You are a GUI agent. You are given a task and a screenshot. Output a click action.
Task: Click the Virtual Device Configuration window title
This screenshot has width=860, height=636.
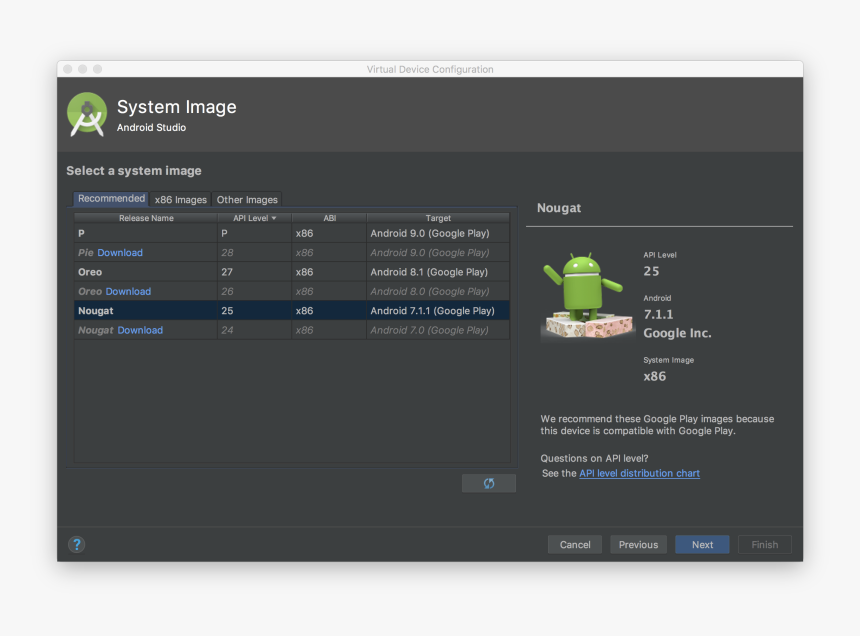(430, 69)
